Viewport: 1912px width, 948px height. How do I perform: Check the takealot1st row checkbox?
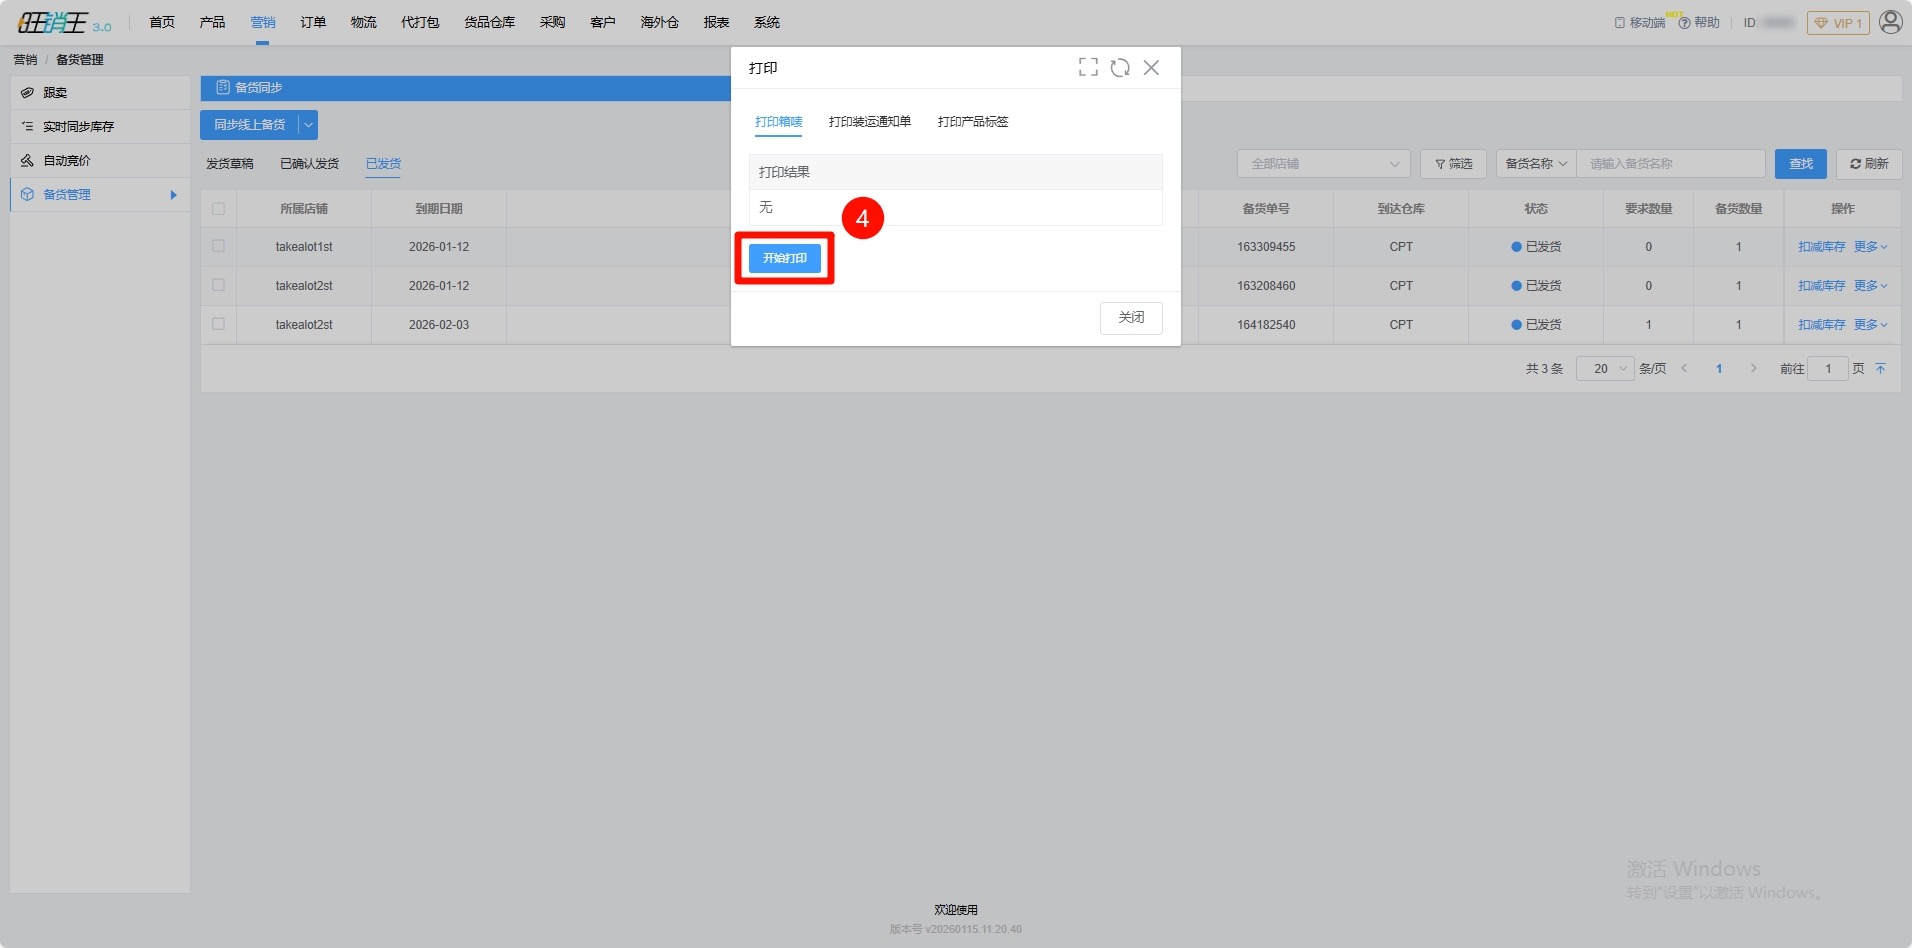pyautogui.click(x=218, y=246)
